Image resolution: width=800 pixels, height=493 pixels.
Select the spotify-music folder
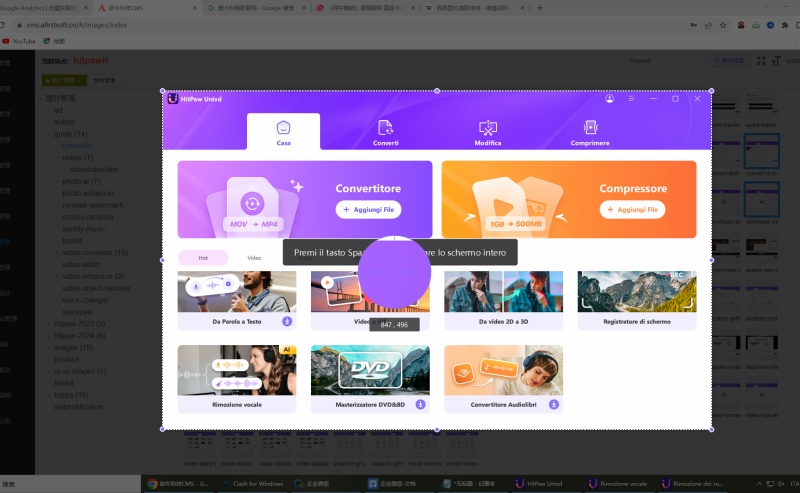(84, 229)
